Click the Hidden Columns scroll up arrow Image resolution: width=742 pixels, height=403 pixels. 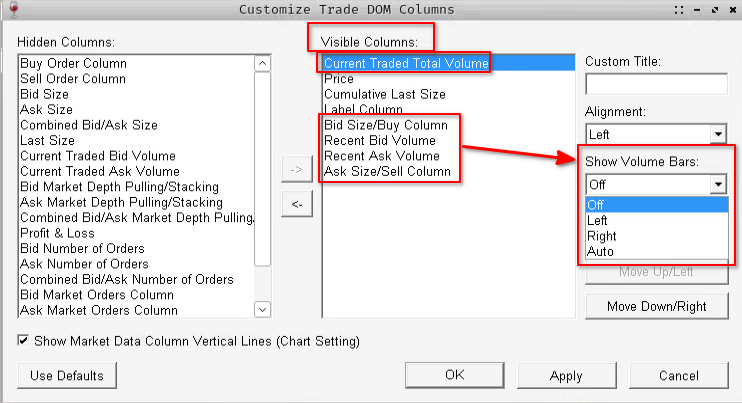[263, 63]
